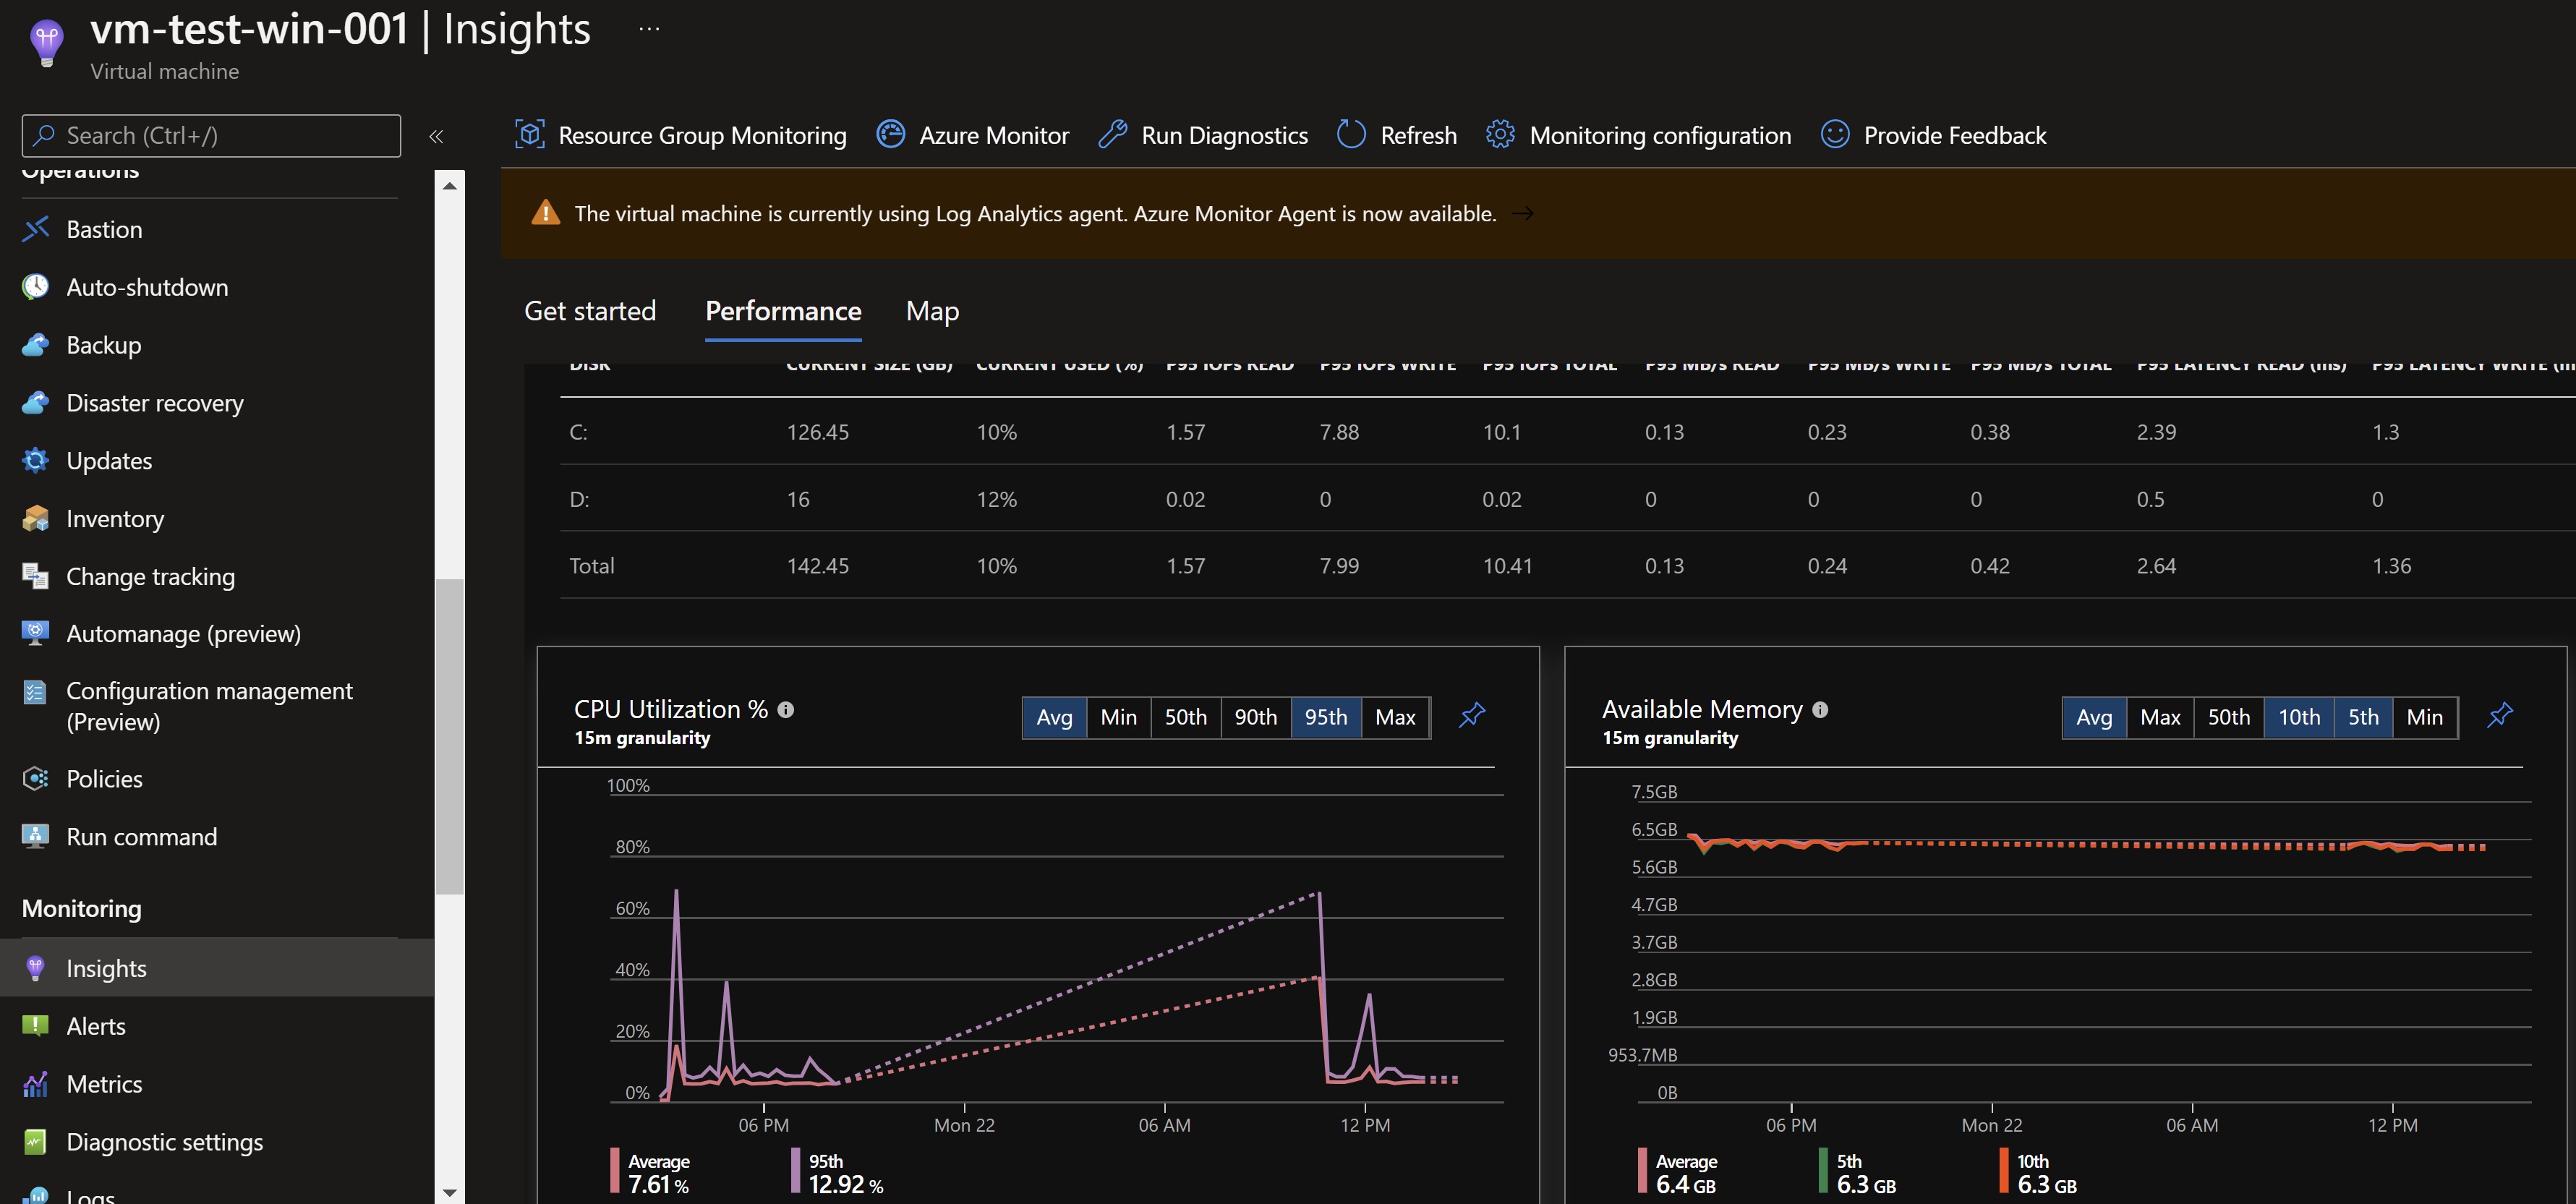Click the 10th 6.3 GB memory legend swatch

(x=2003, y=1171)
